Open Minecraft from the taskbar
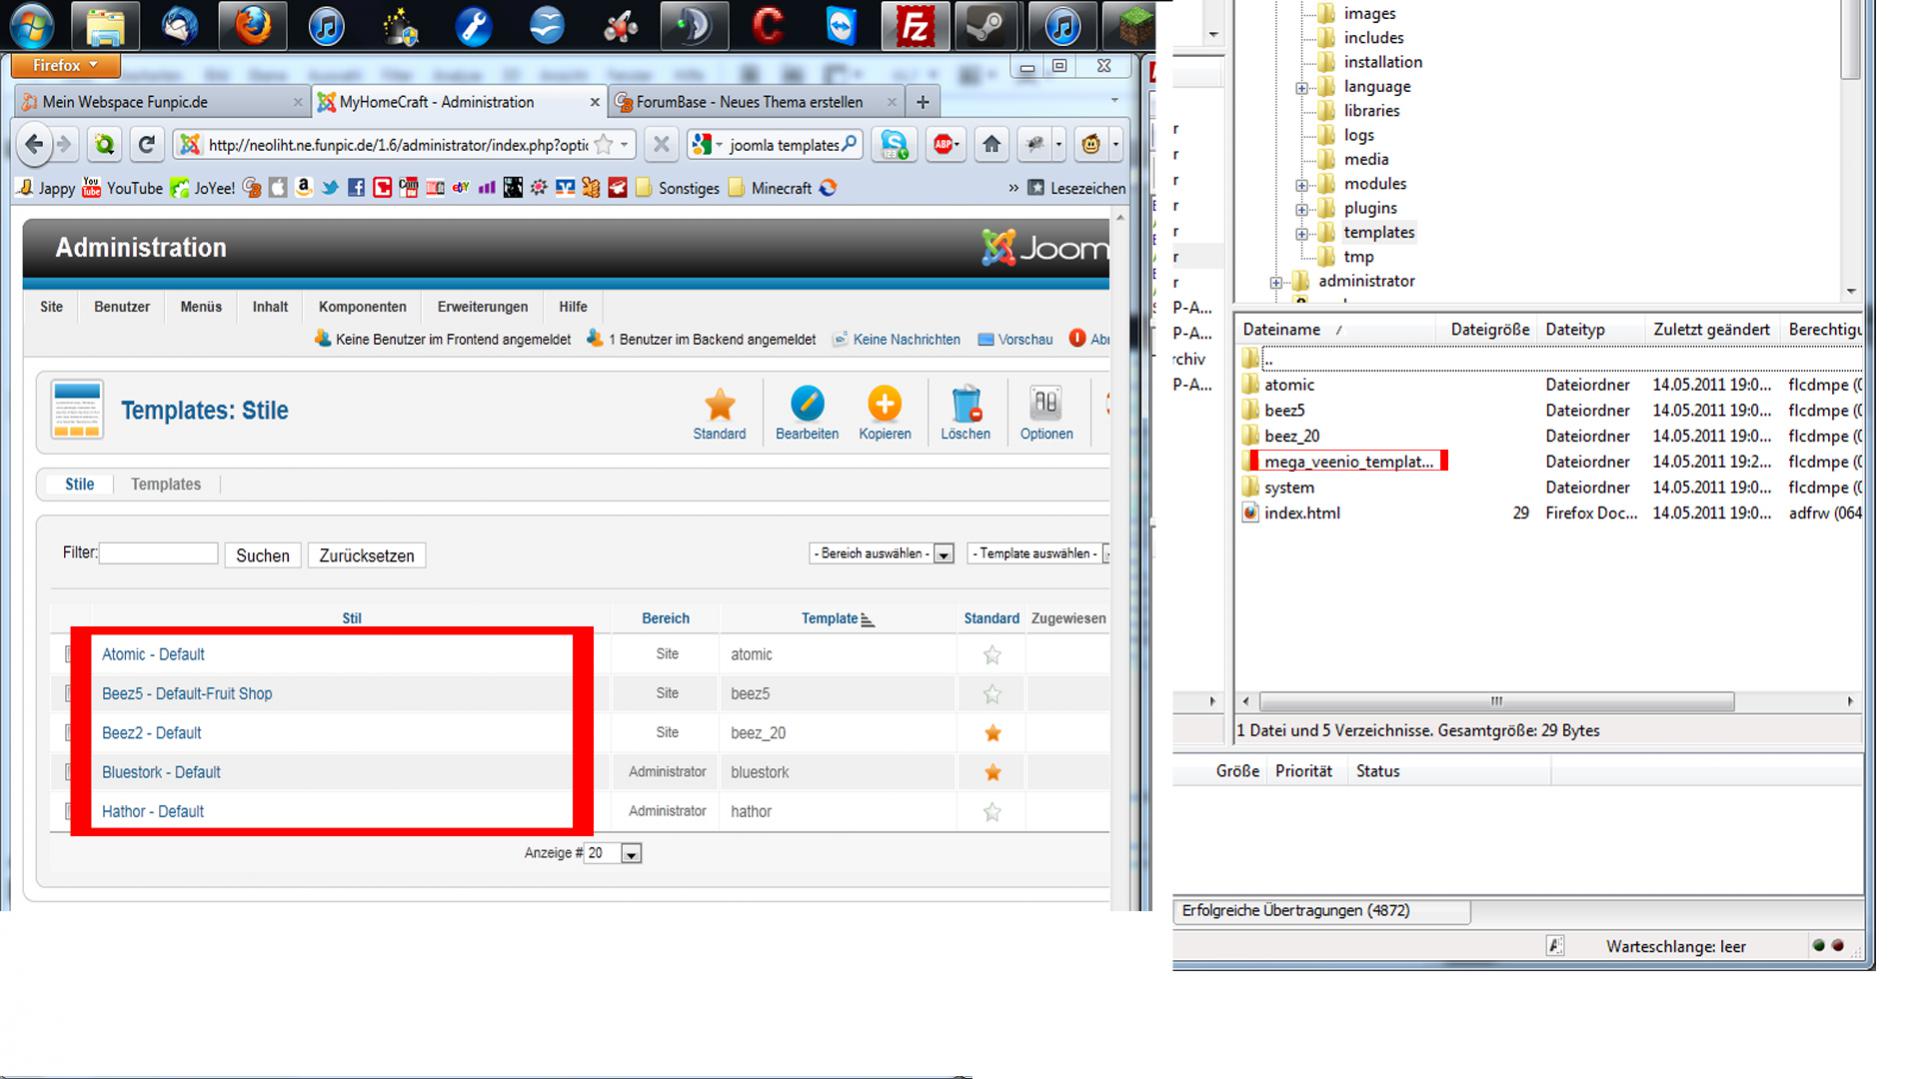This screenshot has height=1079, width=1919. click(x=1134, y=25)
